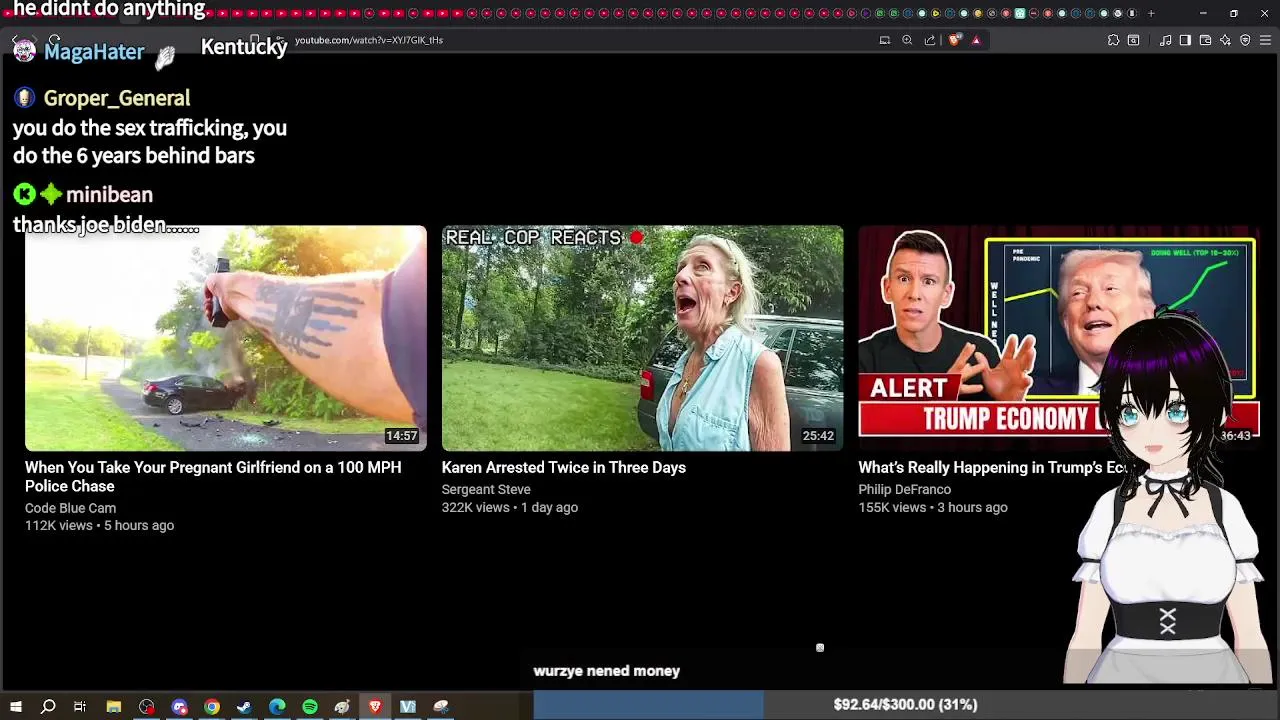Image resolution: width=1280 pixels, height=720 pixels.
Task: Click the '322K views • 1 day ago' text
Action: point(510,507)
